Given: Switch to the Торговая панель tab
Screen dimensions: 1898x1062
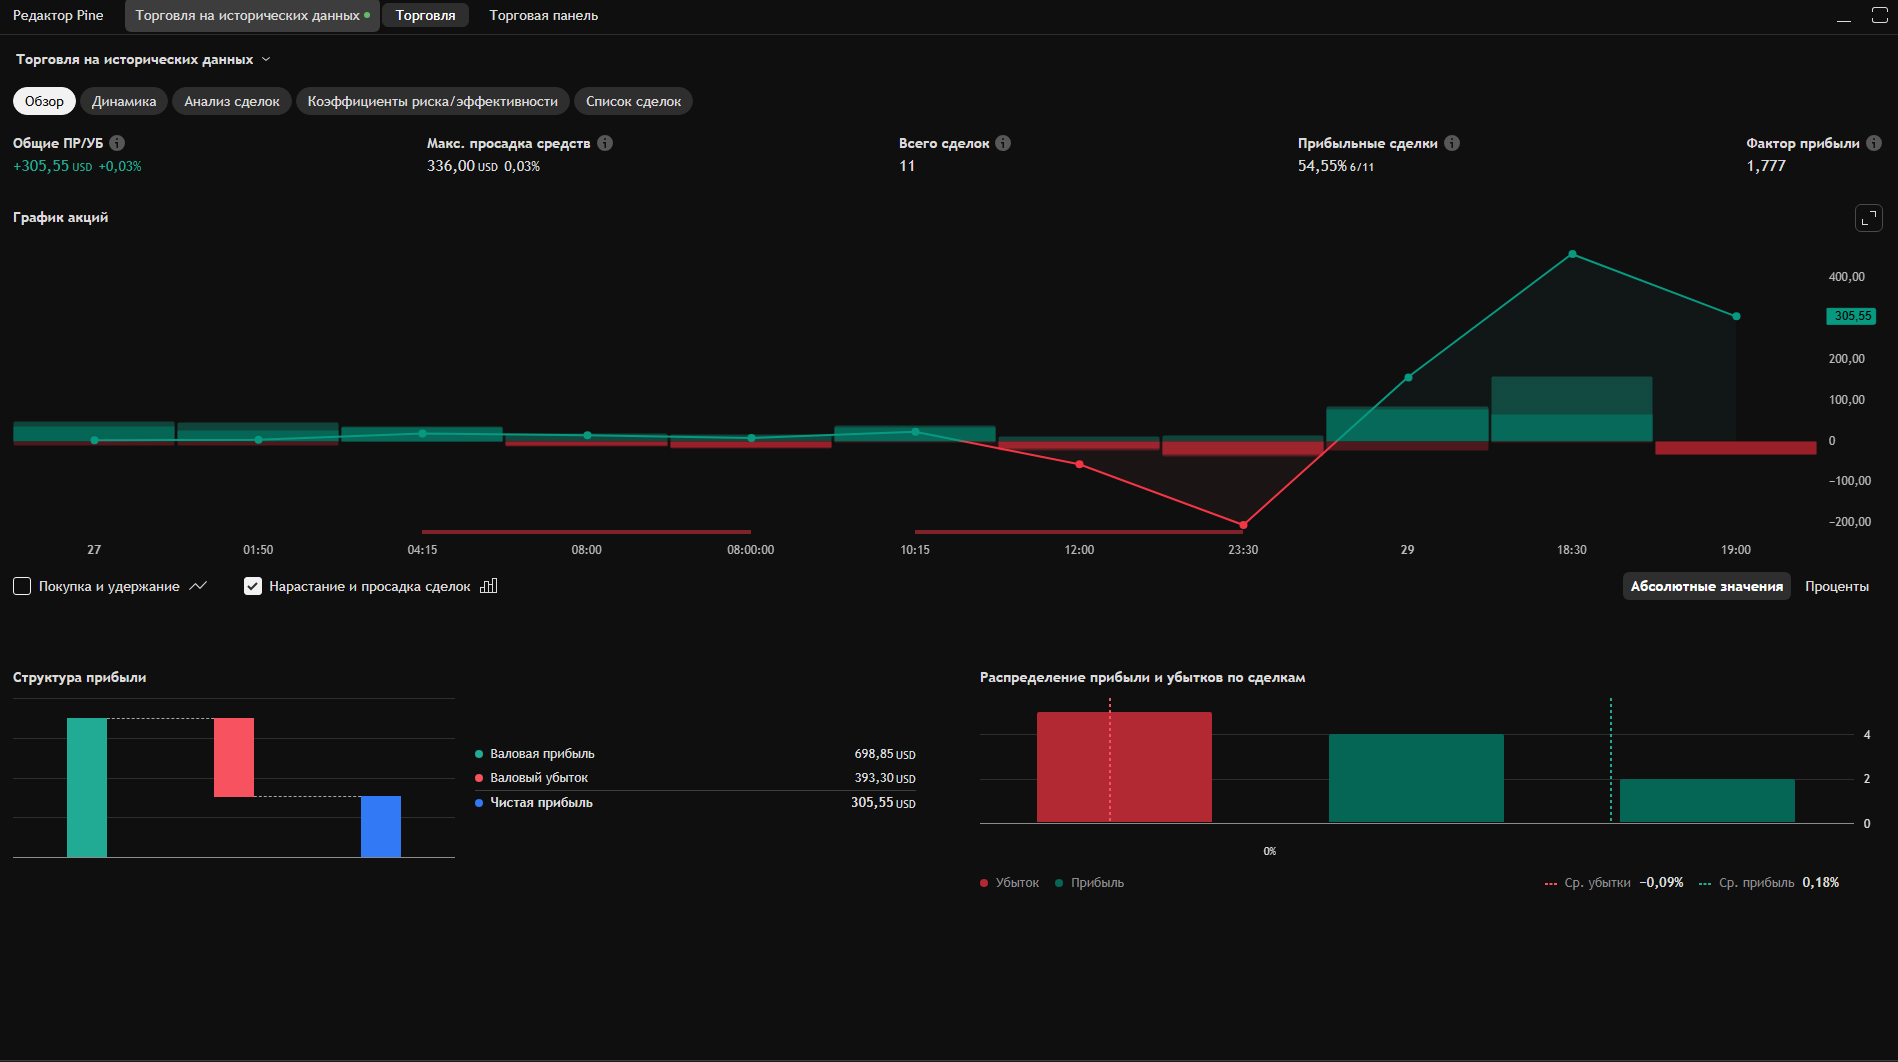Looking at the screenshot, I should tap(543, 15).
